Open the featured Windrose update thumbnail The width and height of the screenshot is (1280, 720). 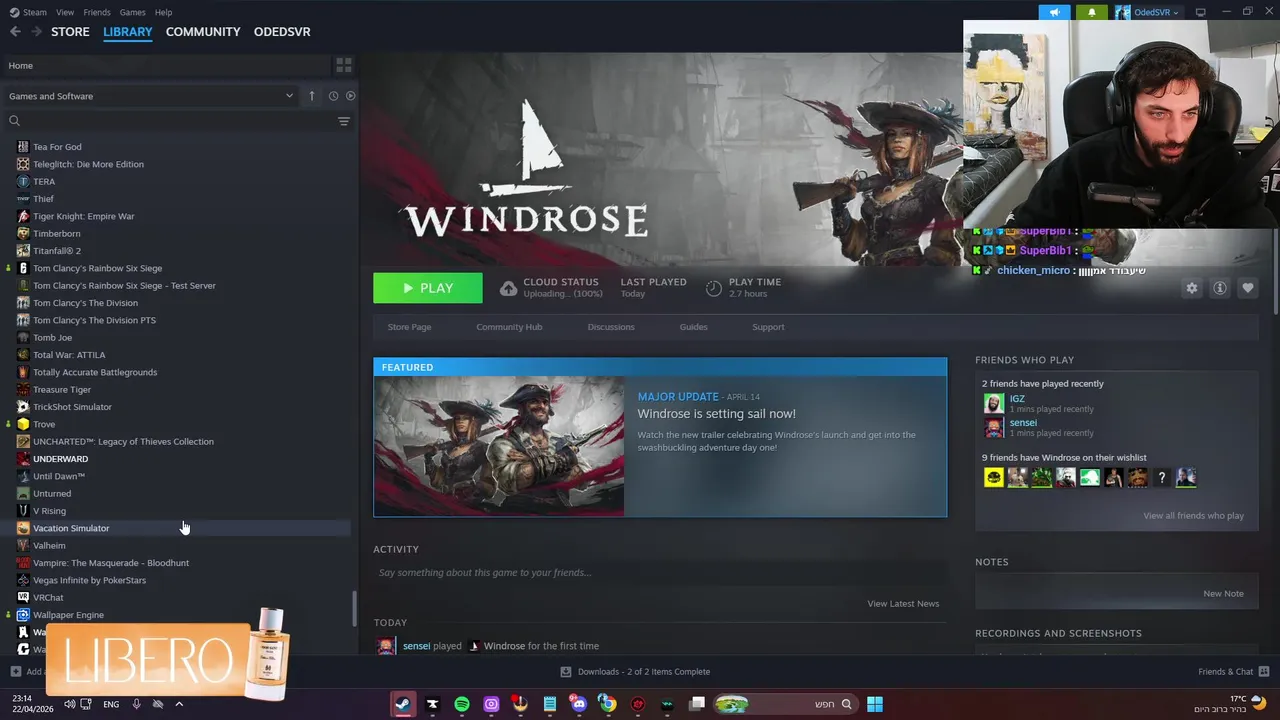coord(499,446)
